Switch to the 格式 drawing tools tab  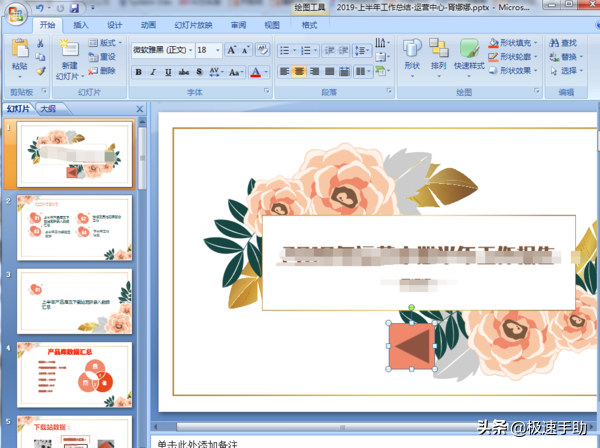coord(310,25)
